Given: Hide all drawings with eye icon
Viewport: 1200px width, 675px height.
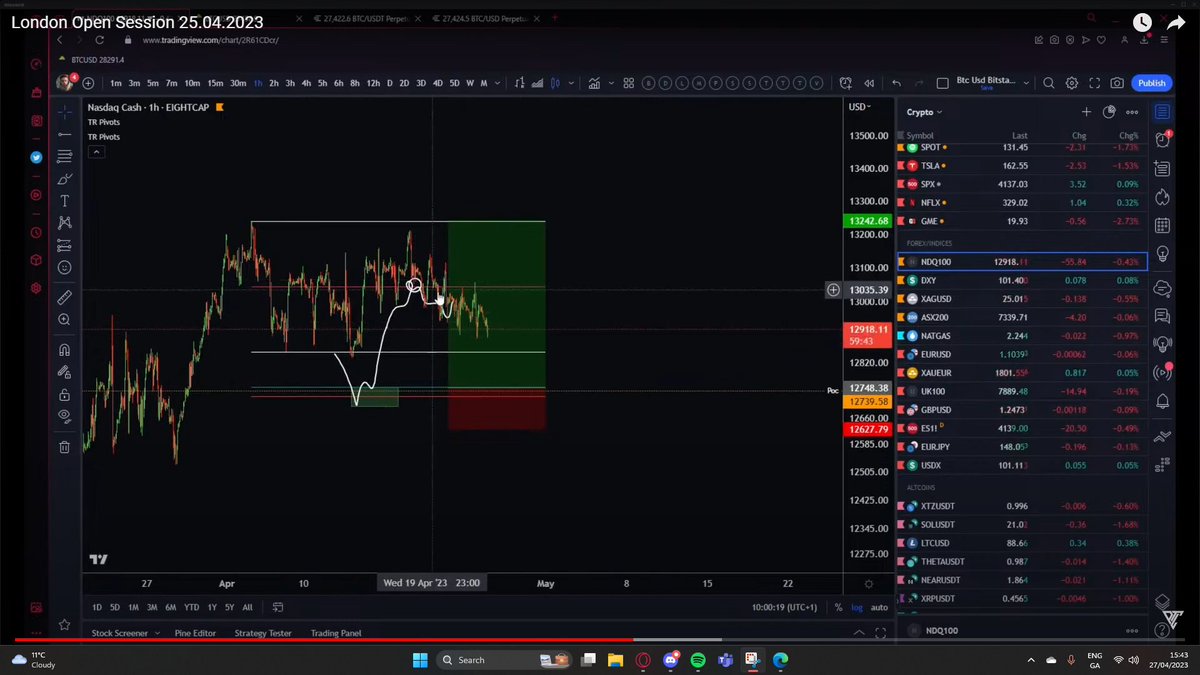Looking at the screenshot, I should 64,415.
